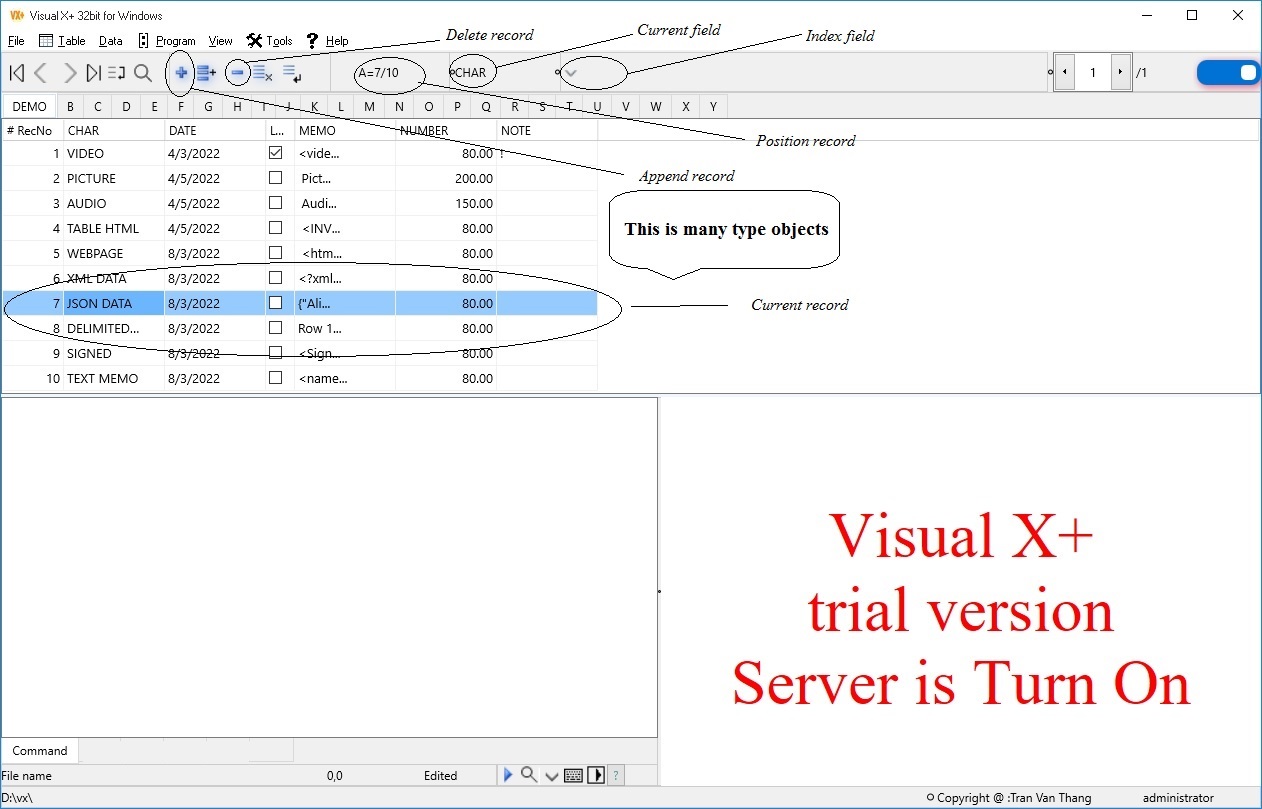Switch off the blue toggle at top right
Viewport: 1262px width, 809px height.
tap(1228, 72)
